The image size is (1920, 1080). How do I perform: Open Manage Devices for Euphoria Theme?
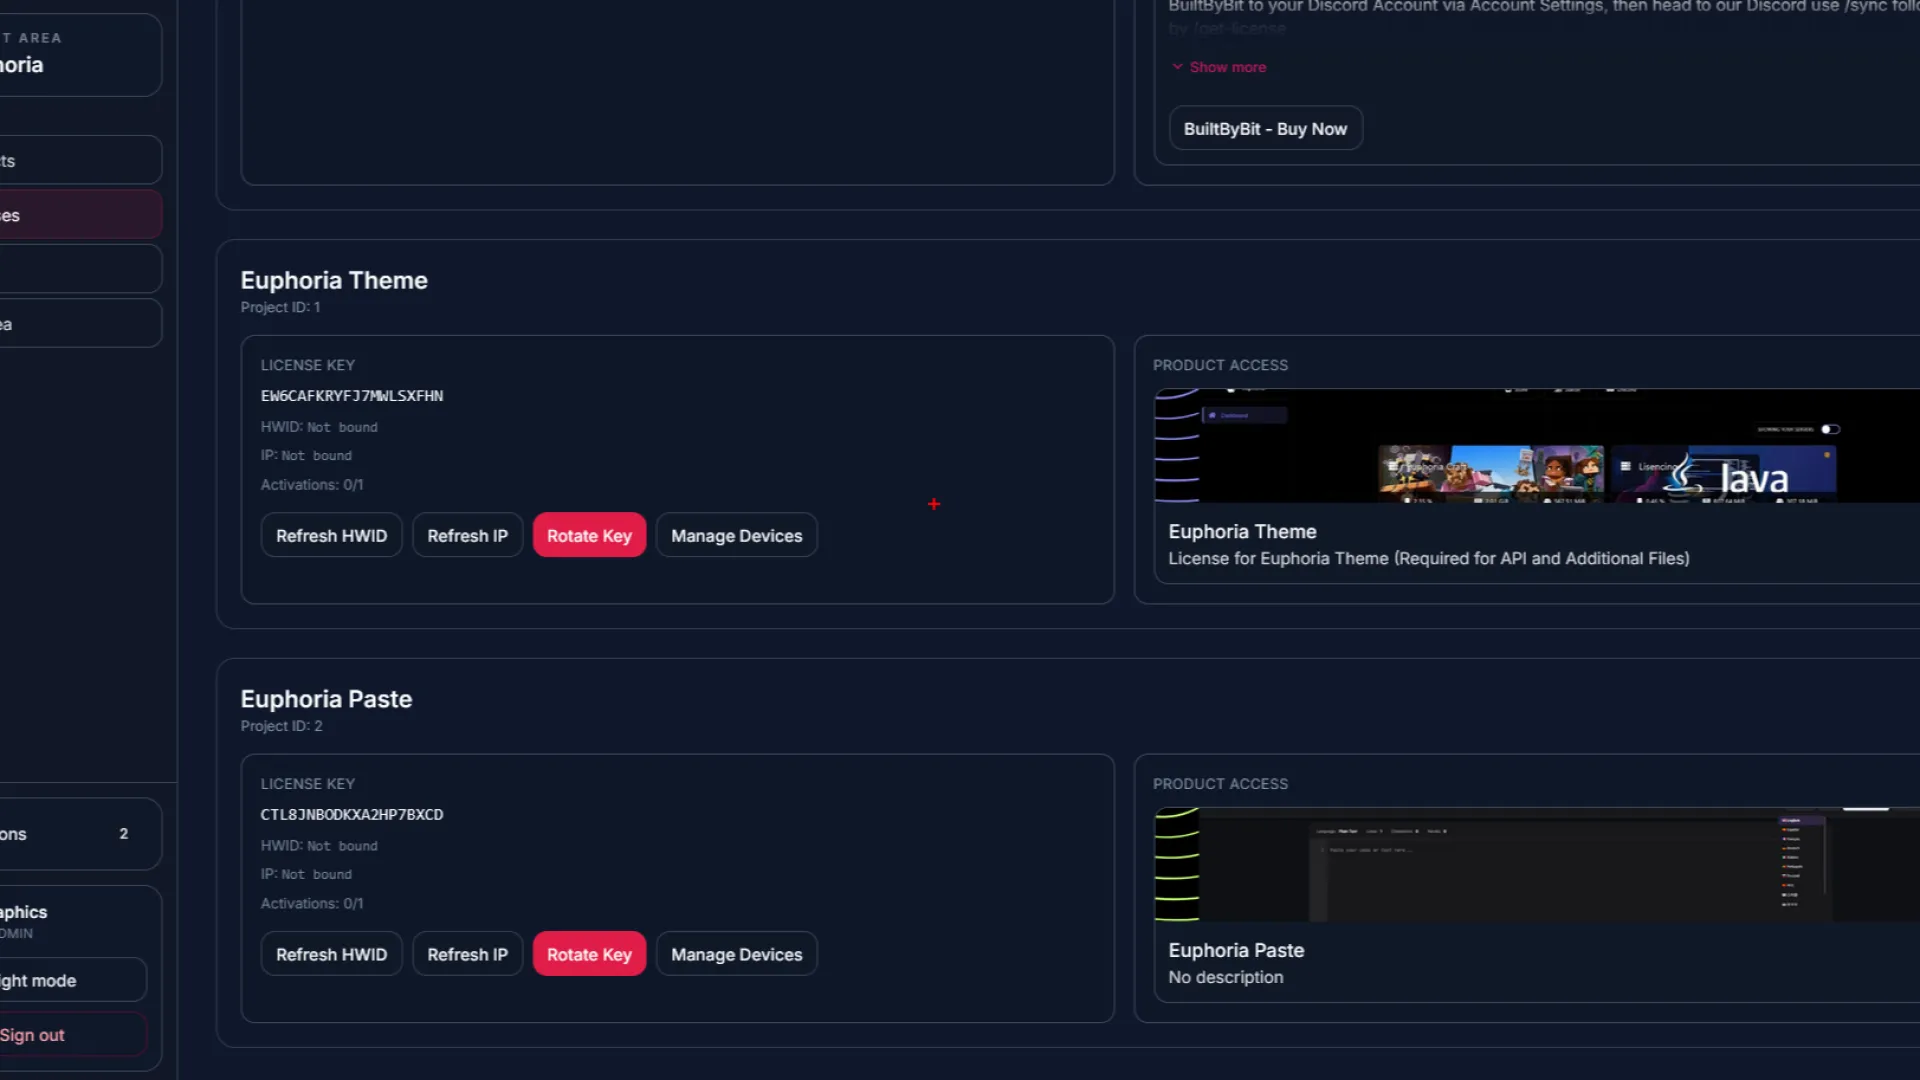(x=736, y=536)
